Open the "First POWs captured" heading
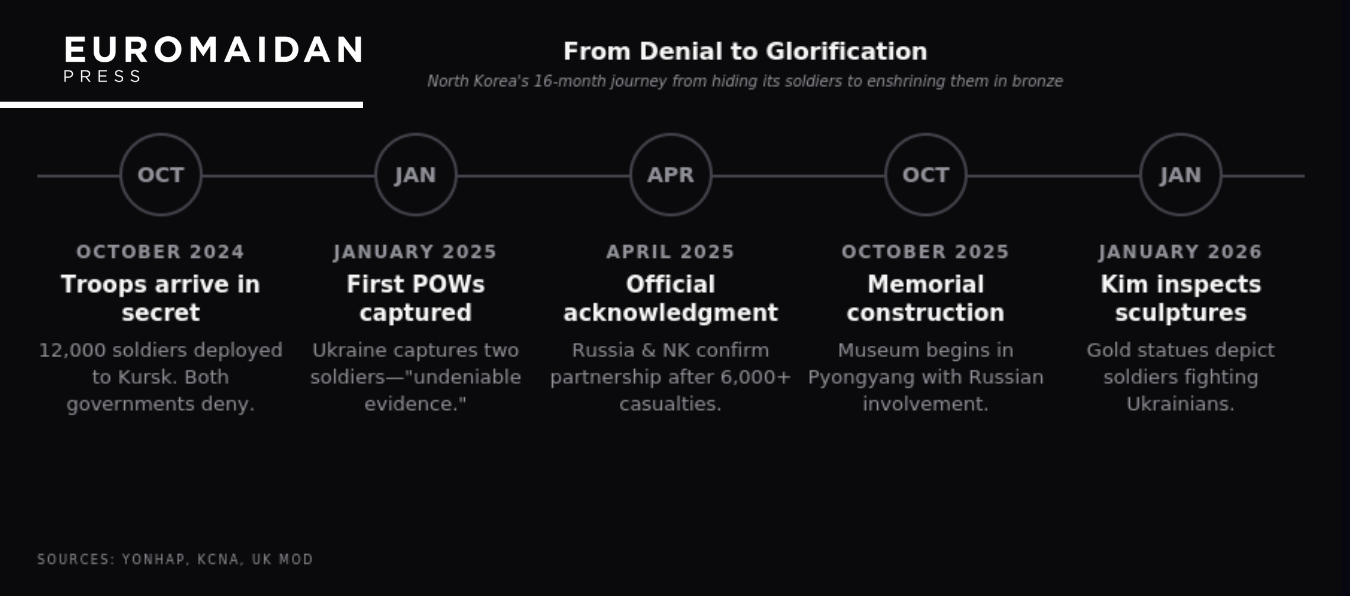 [415, 298]
